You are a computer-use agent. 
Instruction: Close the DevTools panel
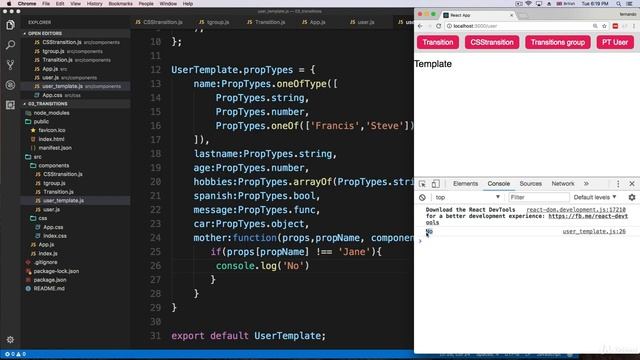632,184
